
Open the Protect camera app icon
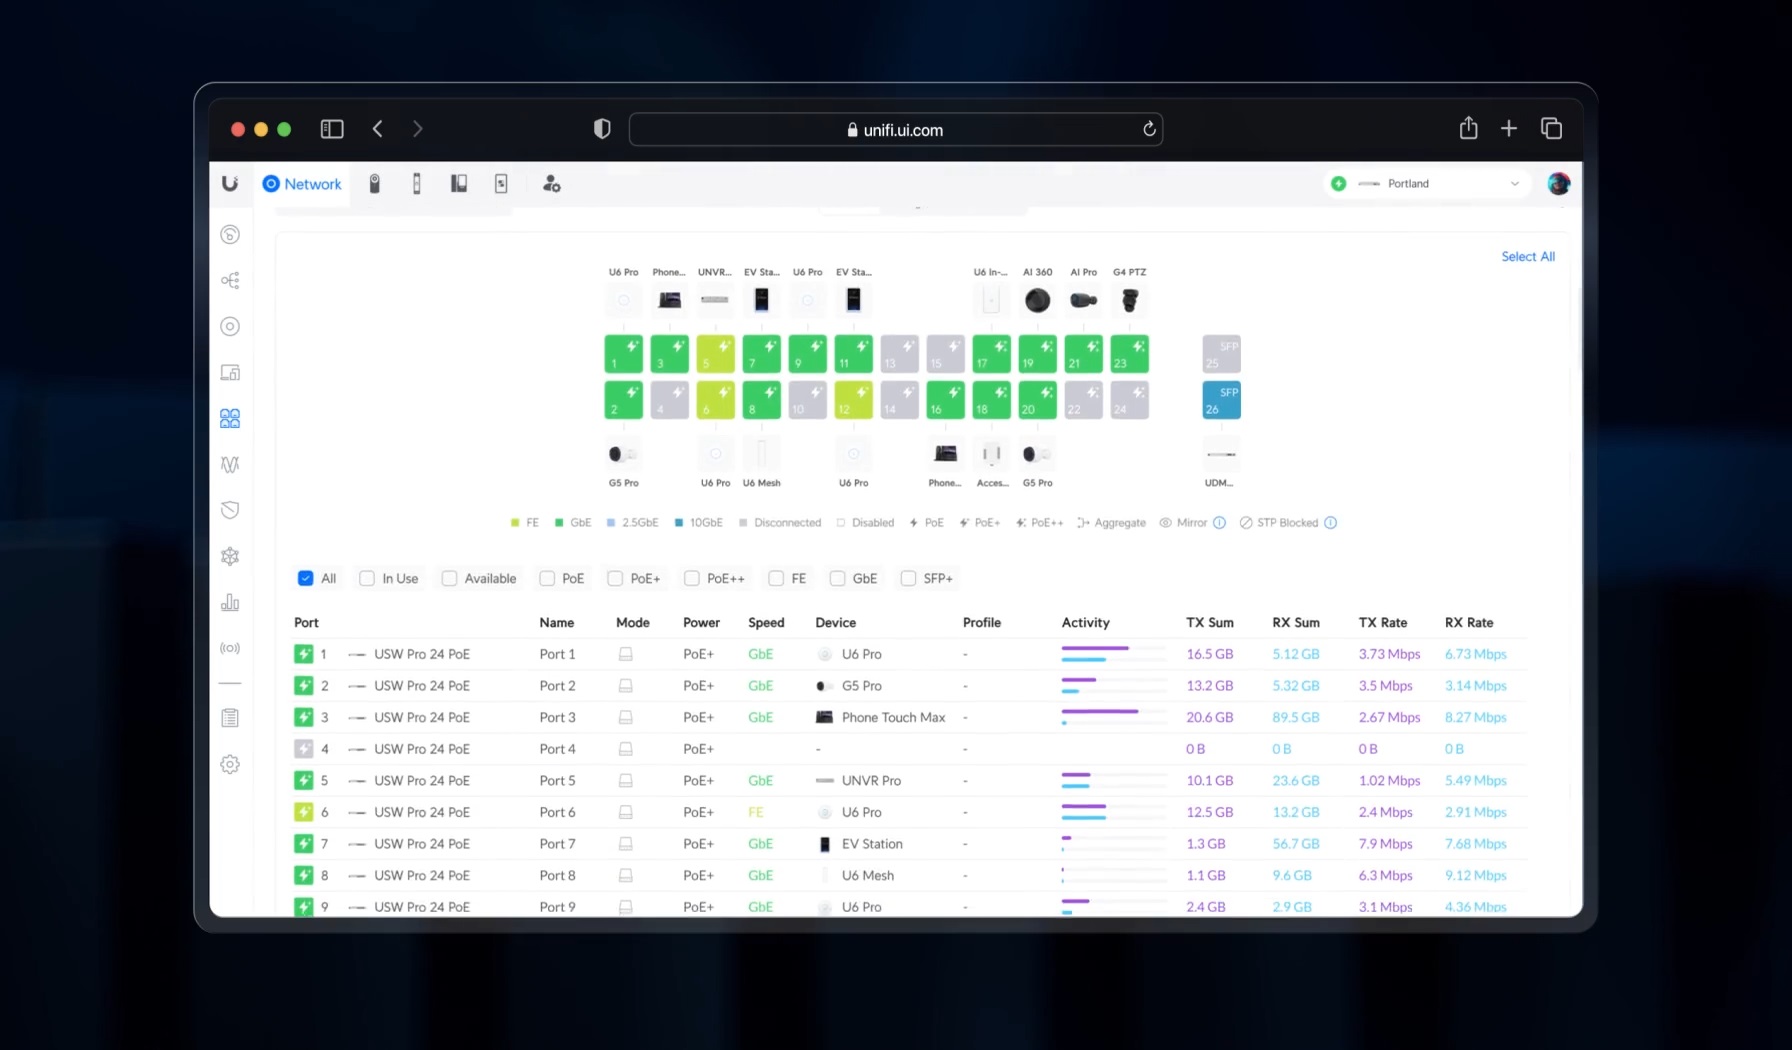click(x=375, y=184)
